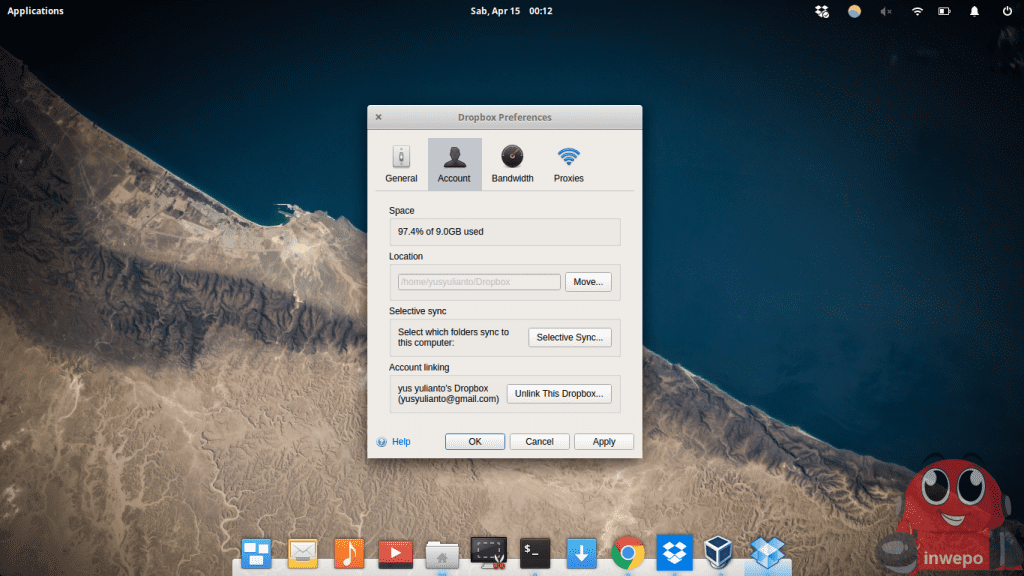The width and height of the screenshot is (1024, 576).
Task: Launch Google Chrome from the dock
Action: coord(628,551)
